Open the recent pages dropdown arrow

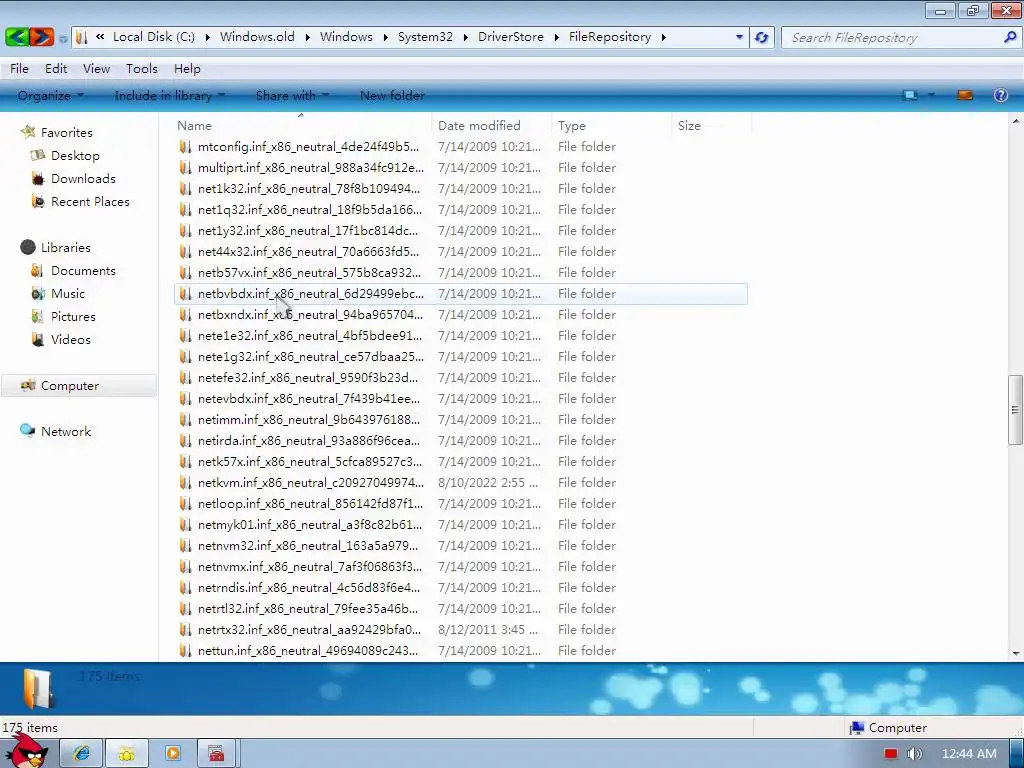pyautogui.click(x=63, y=39)
